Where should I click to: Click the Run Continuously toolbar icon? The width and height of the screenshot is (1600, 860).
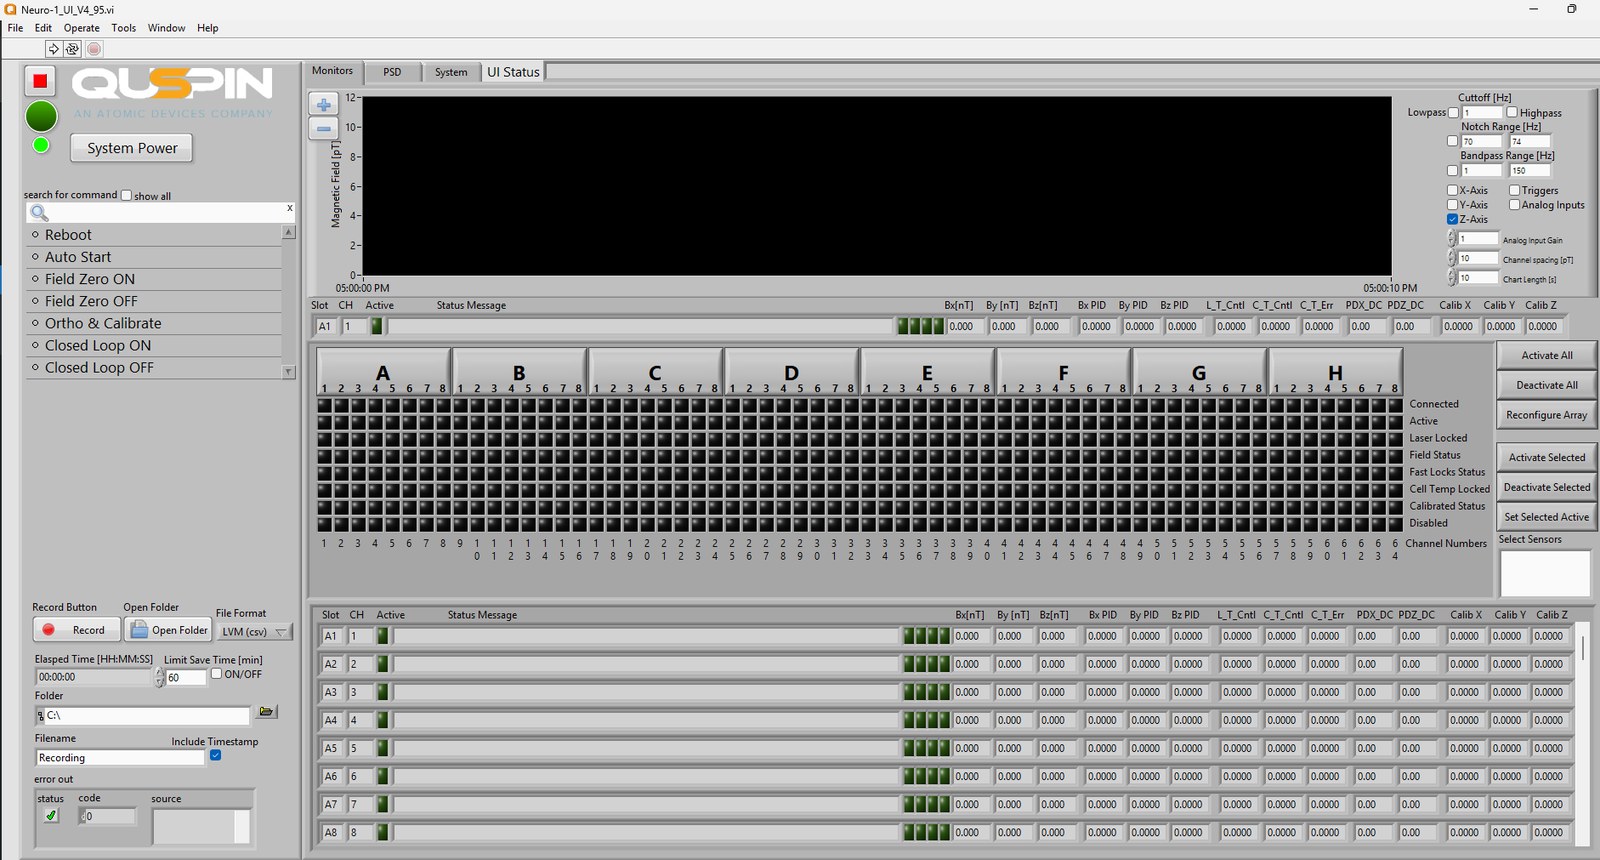pyautogui.click(x=72, y=48)
